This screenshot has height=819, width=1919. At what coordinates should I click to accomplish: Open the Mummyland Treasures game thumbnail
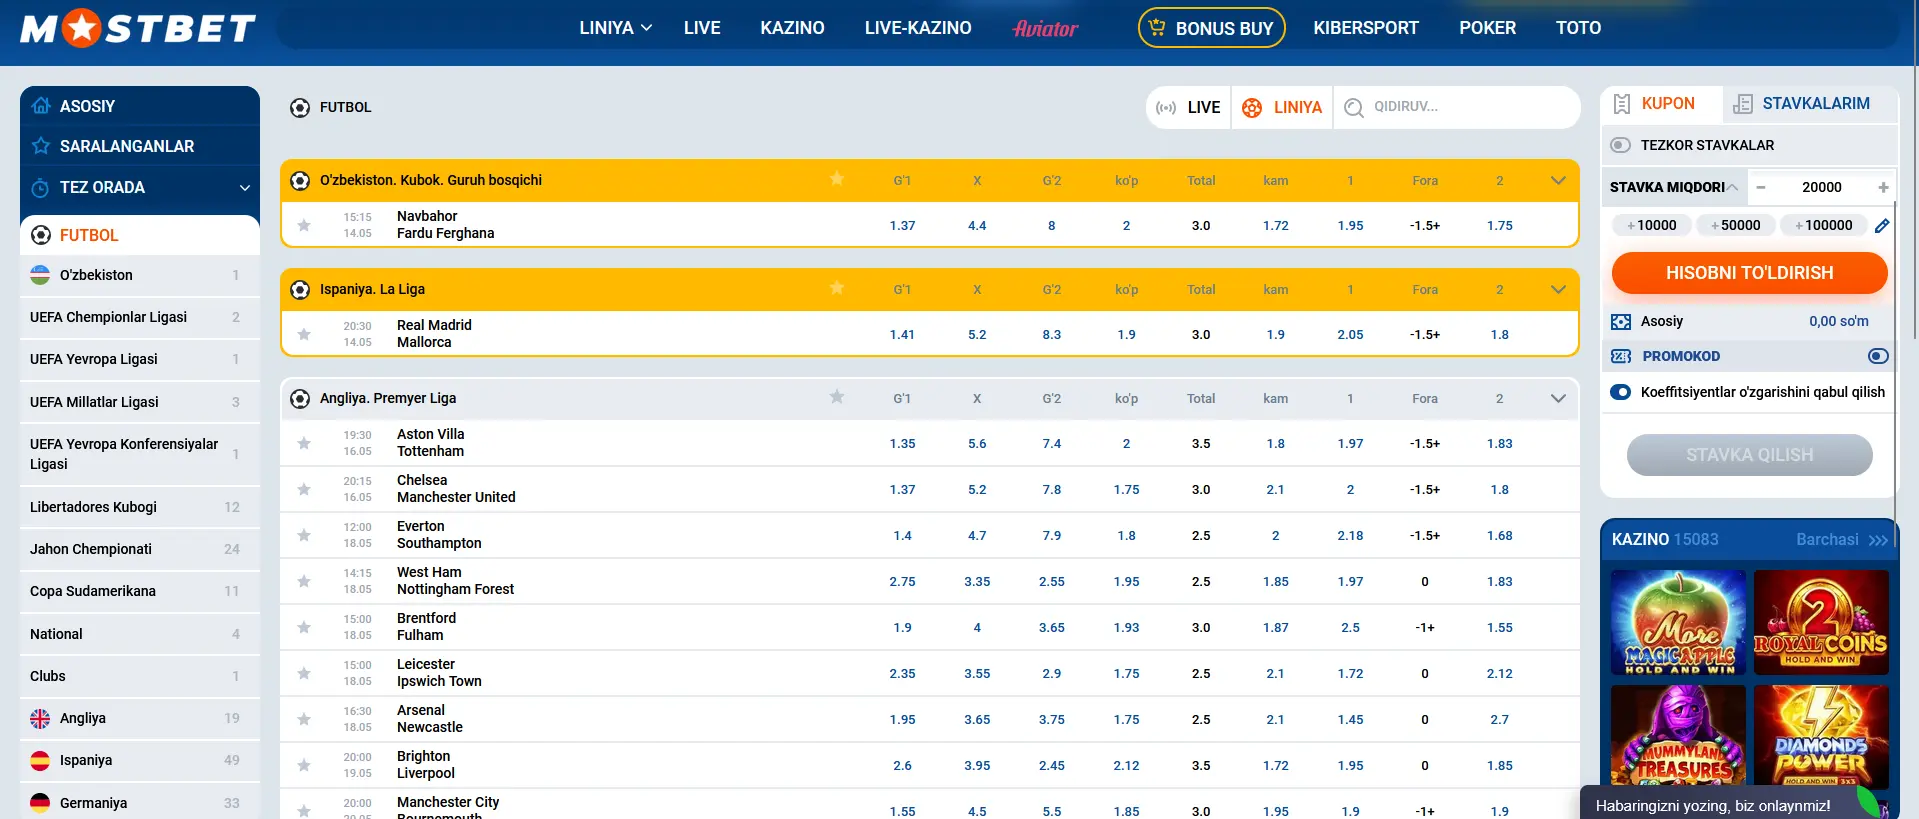point(1679,735)
